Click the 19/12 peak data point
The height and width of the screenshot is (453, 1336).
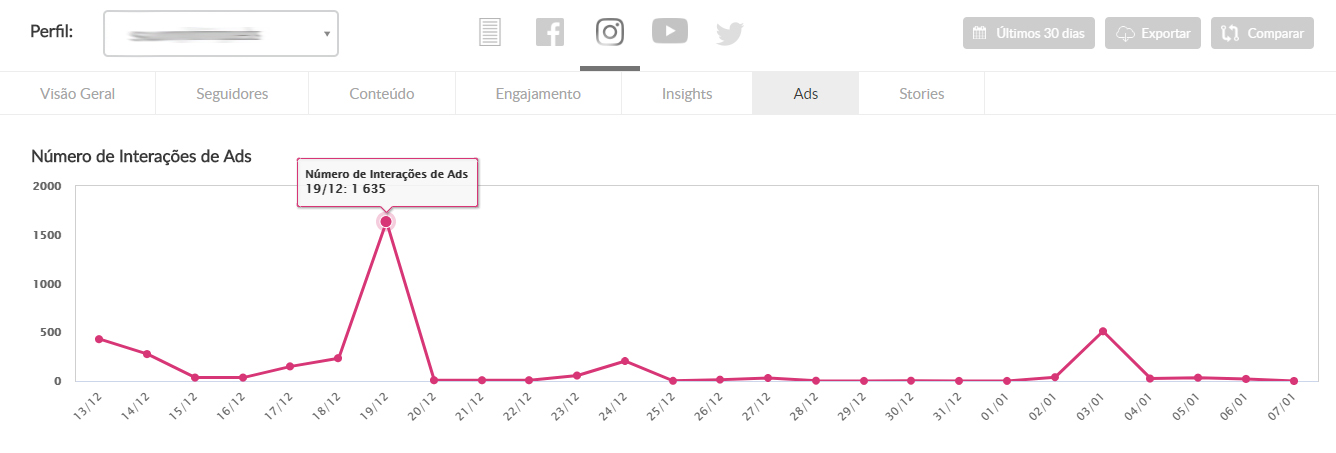point(386,222)
